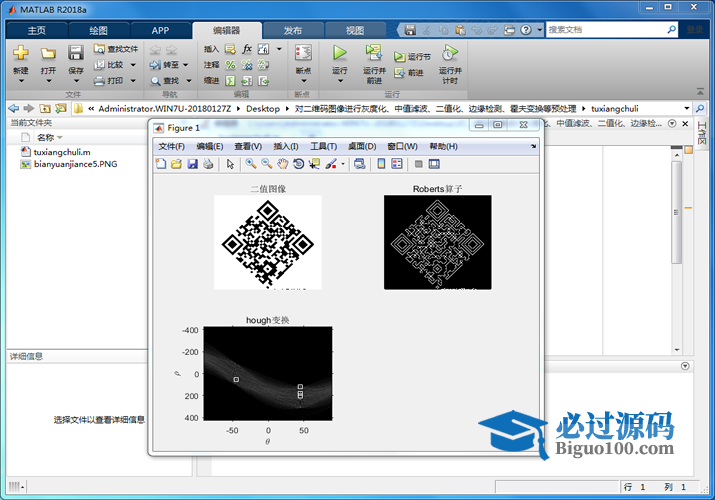
Task: Click the comment percent icon
Action: tap(231, 65)
